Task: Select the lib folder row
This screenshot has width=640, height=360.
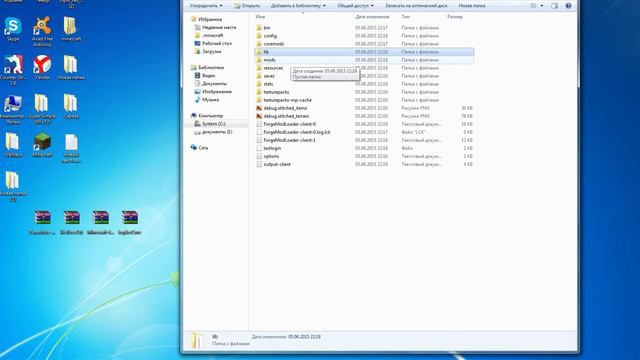Action: point(364,52)
